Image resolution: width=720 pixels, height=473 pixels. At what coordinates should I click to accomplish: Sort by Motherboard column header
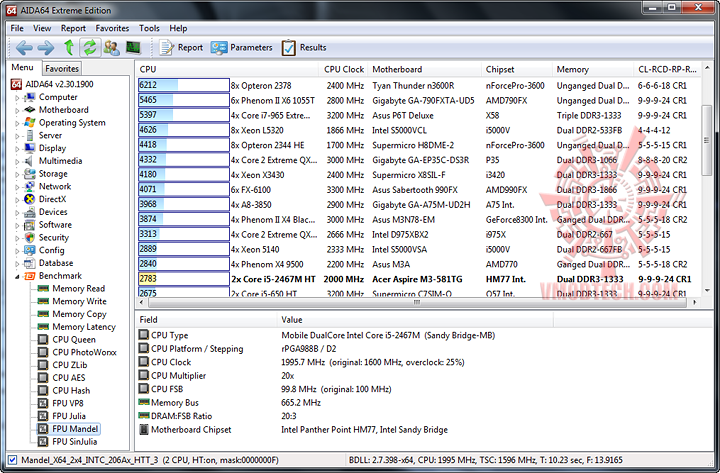click(425, 69)
